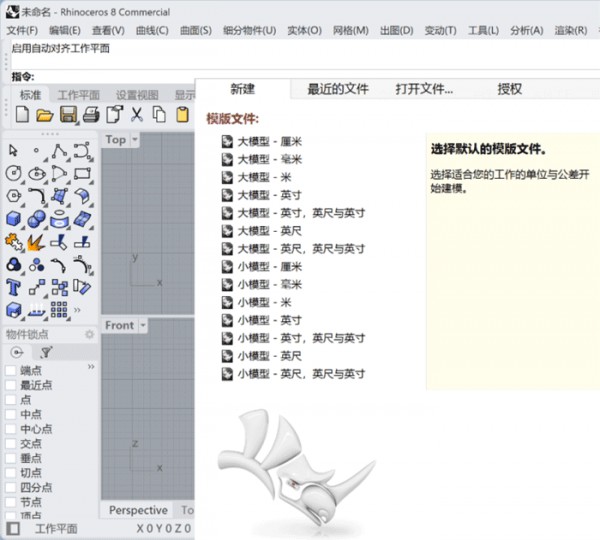This screenshot has width=600, height=540.
Task: Open the Front viewport dropdown arrow
Action: [143, 325]
